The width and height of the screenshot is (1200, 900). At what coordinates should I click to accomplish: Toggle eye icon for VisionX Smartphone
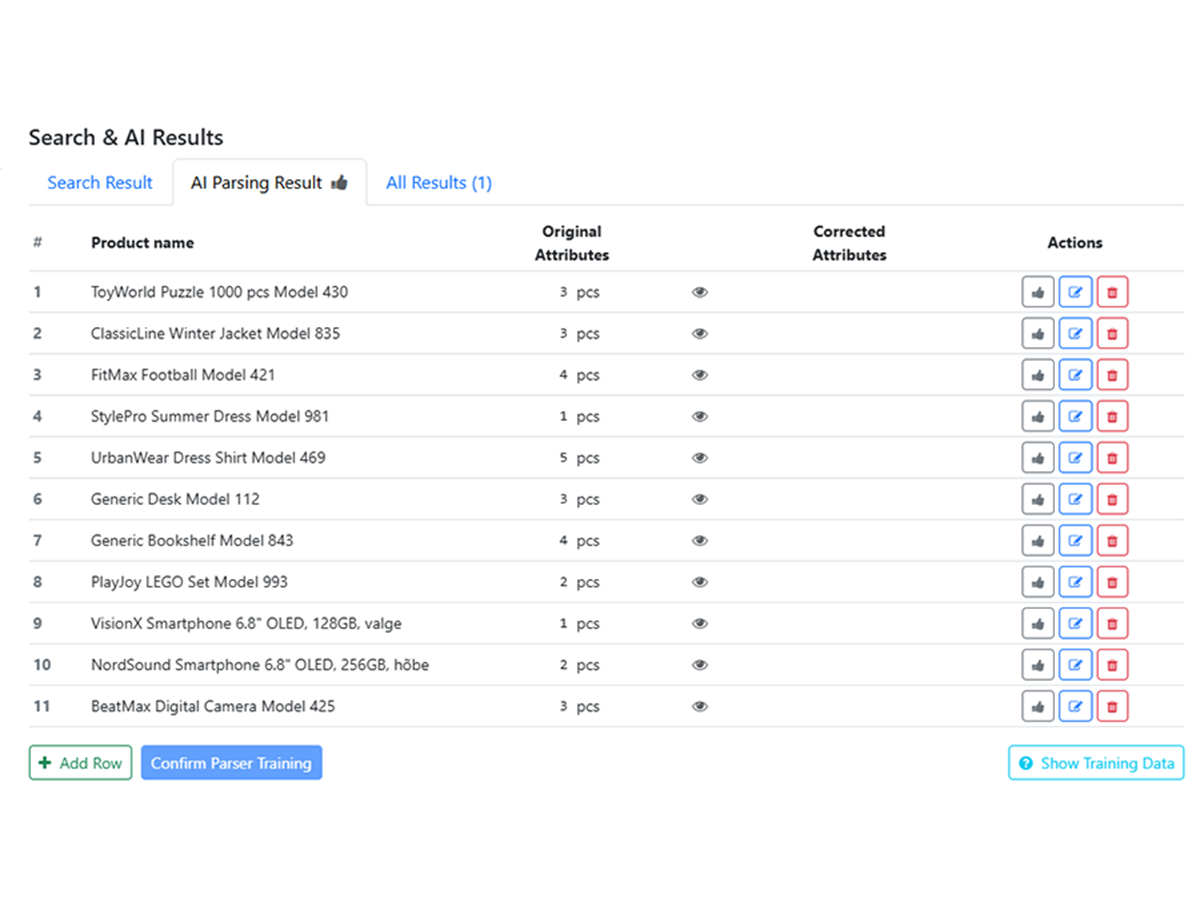[700, 624]
